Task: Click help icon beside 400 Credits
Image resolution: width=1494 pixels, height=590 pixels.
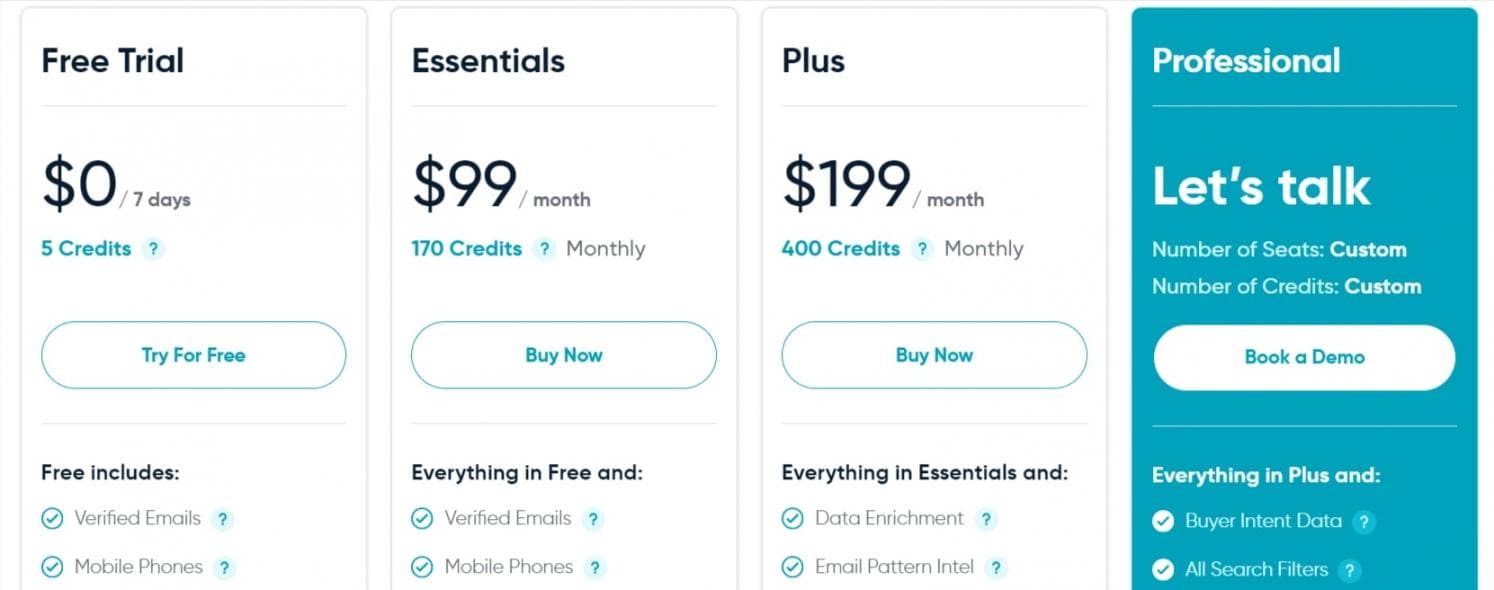Action: click(922, 249)
